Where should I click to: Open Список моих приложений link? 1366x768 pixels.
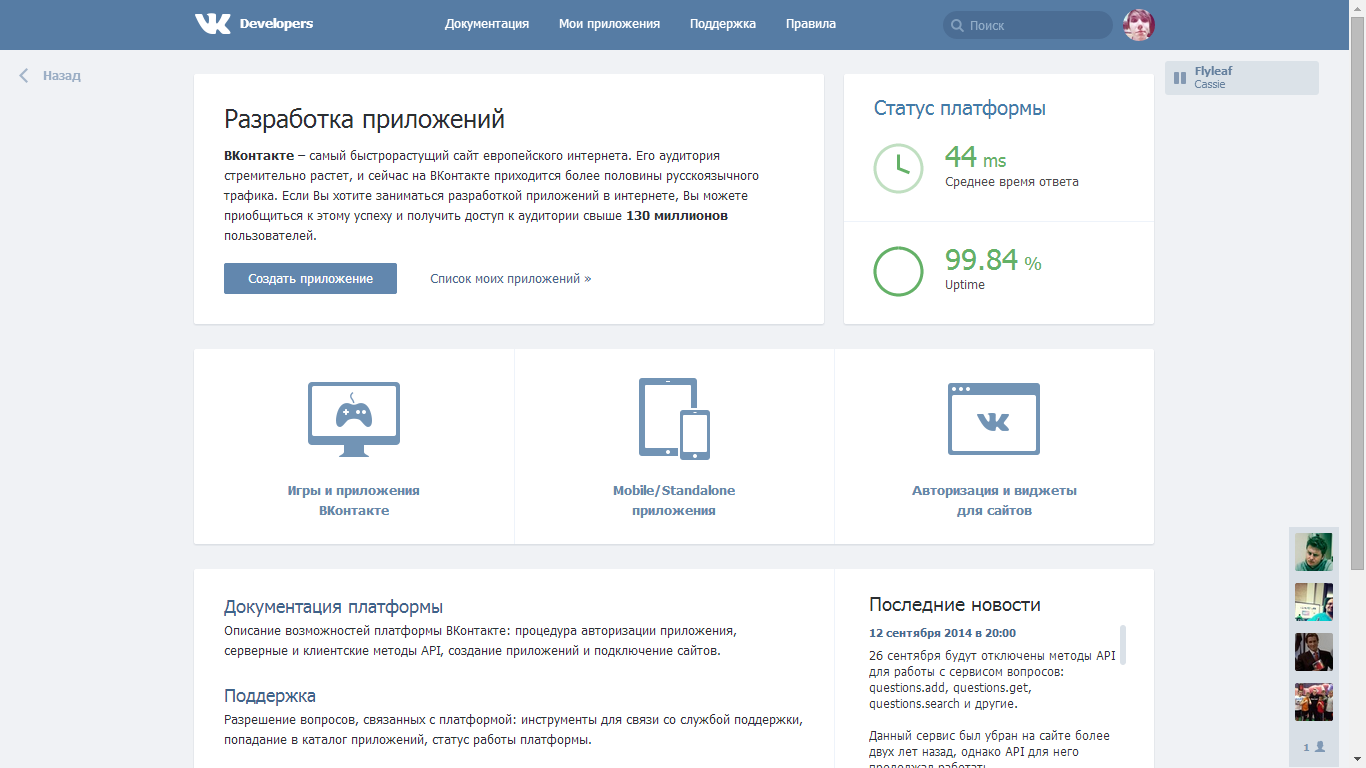[510, 279]
